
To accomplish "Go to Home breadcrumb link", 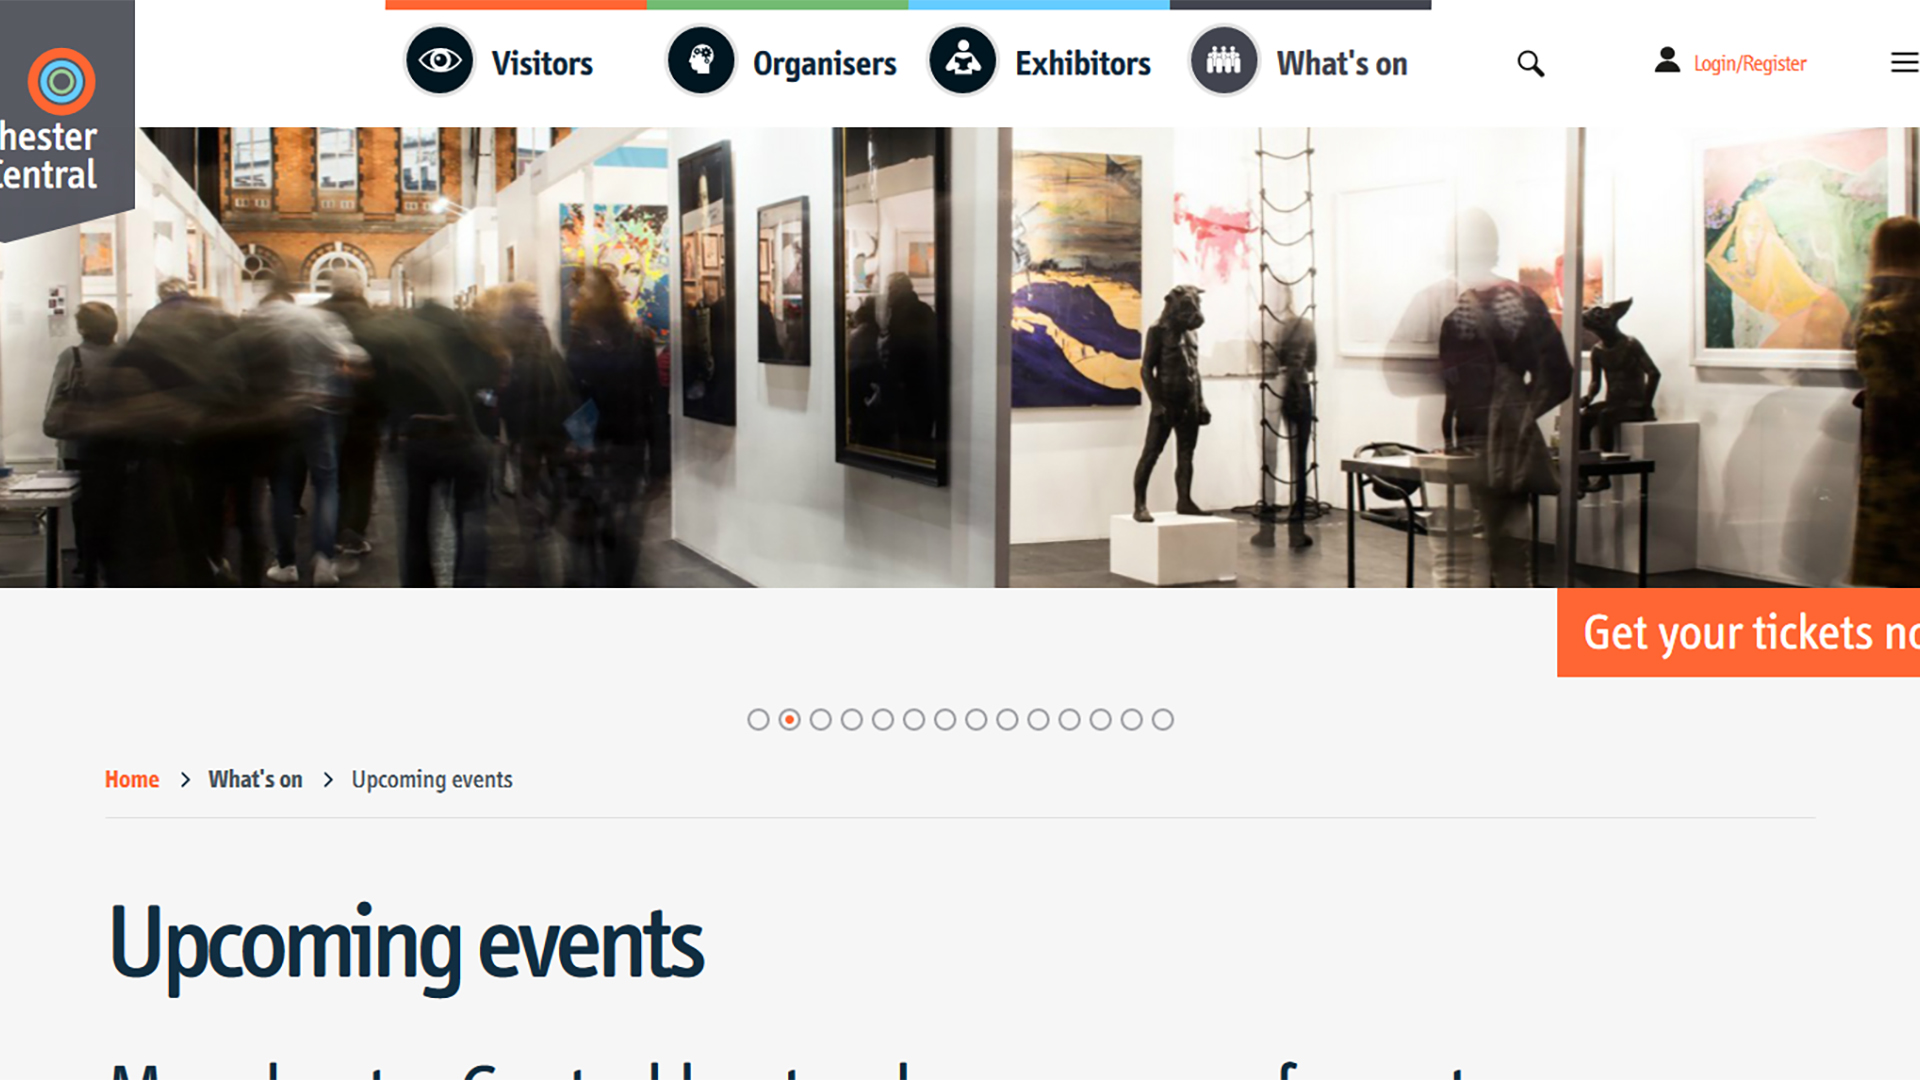I will 132,780.
